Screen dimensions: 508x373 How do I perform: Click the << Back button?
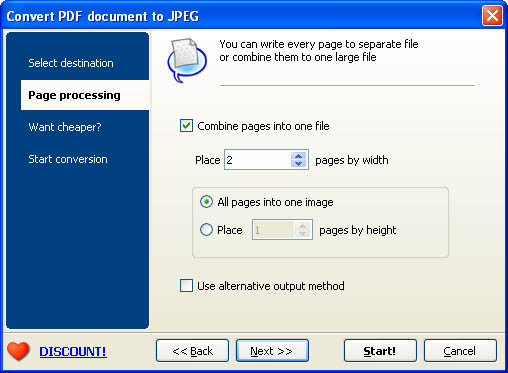pos(192,351)
